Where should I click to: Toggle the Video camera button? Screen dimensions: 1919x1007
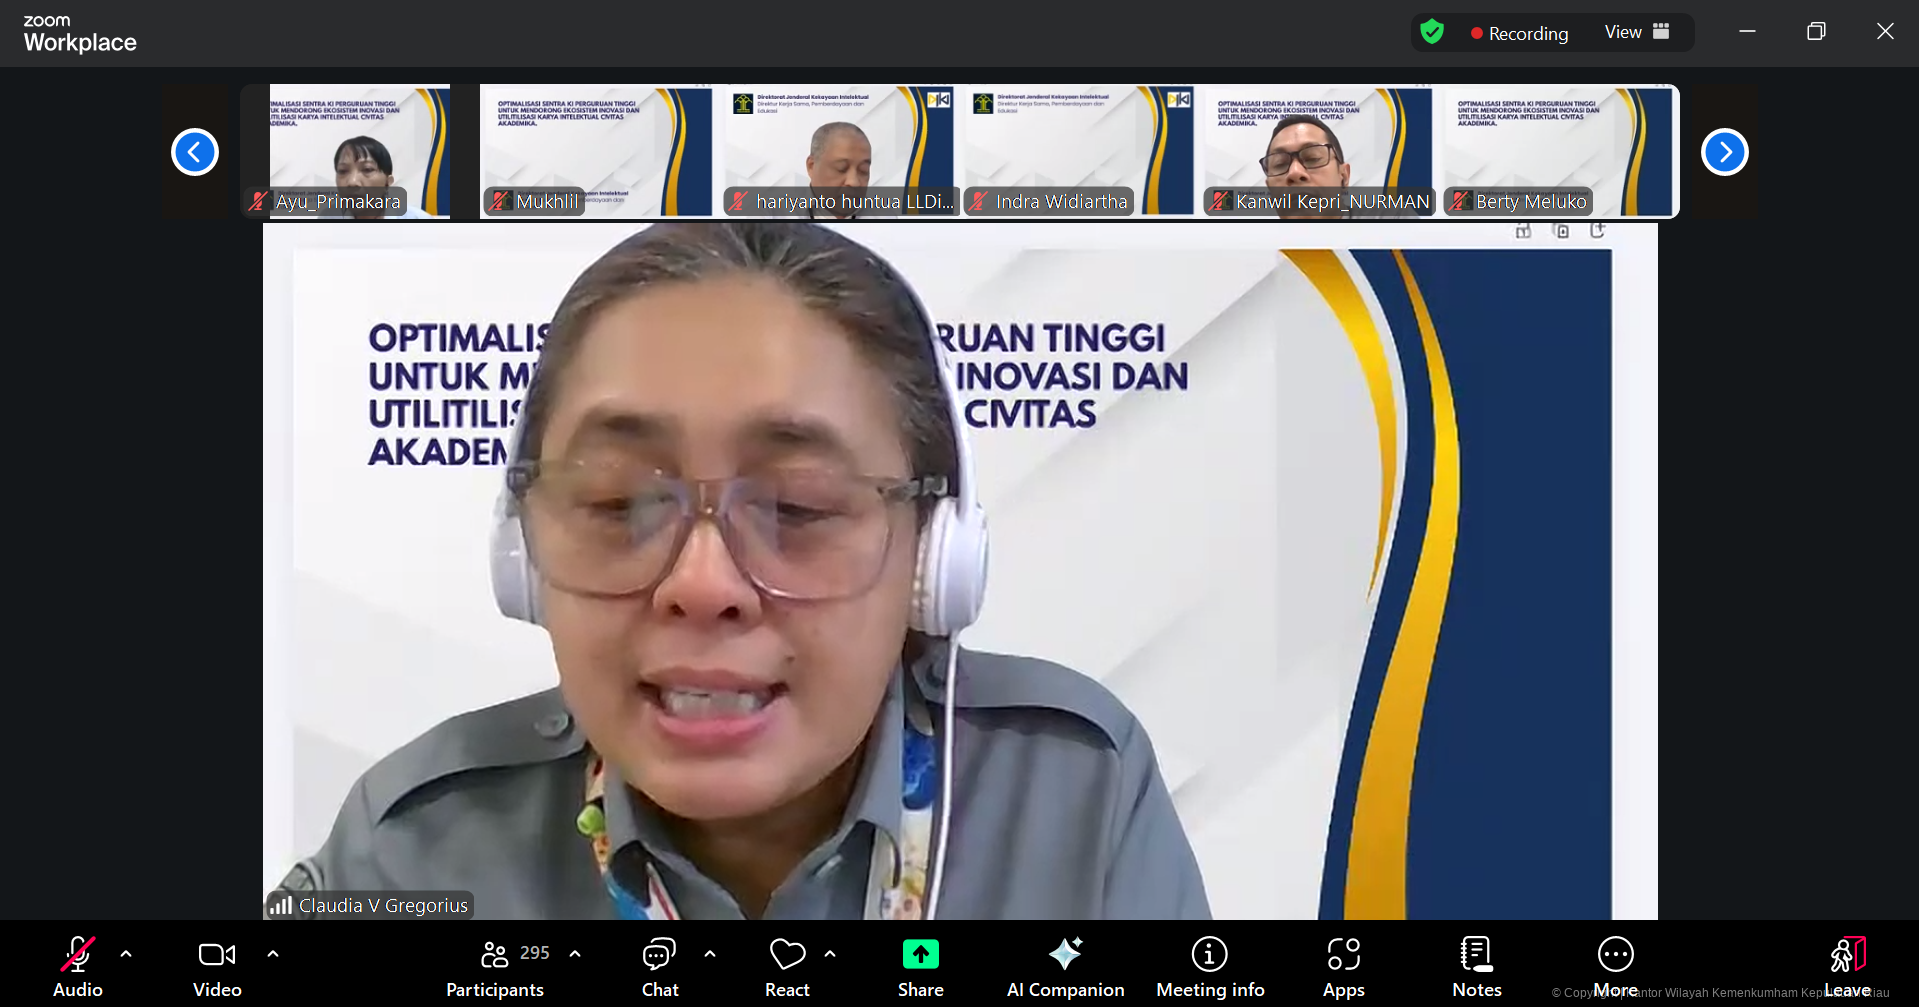(217, 966)
